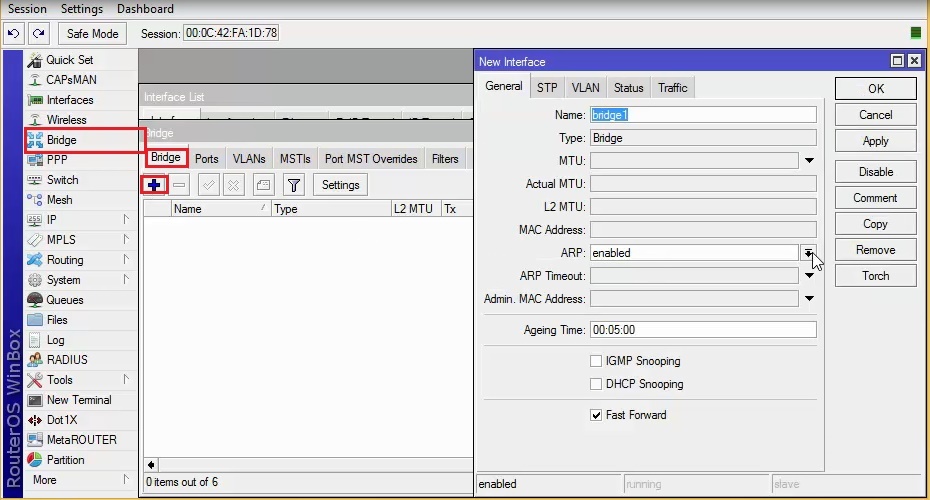Screen dimensions: 930x500
Task: Open the Log sidebar entry
Action: click(55, 340)
